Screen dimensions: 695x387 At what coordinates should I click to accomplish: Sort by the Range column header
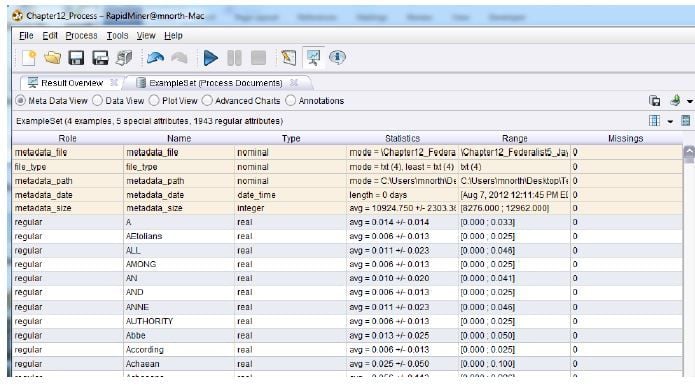(515, 138)
